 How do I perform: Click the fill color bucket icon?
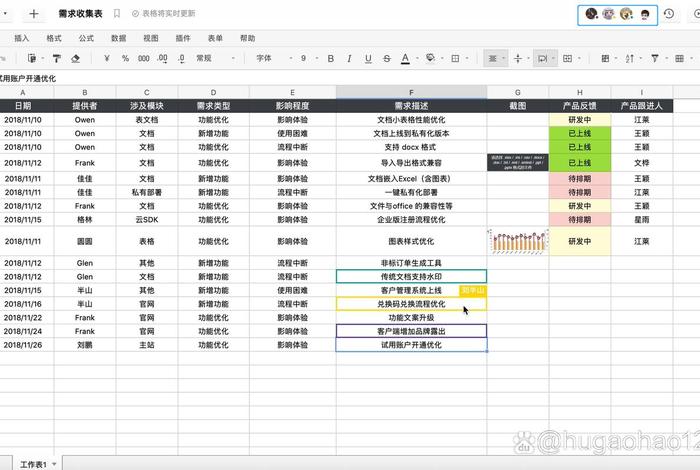[x=430, y=58]
